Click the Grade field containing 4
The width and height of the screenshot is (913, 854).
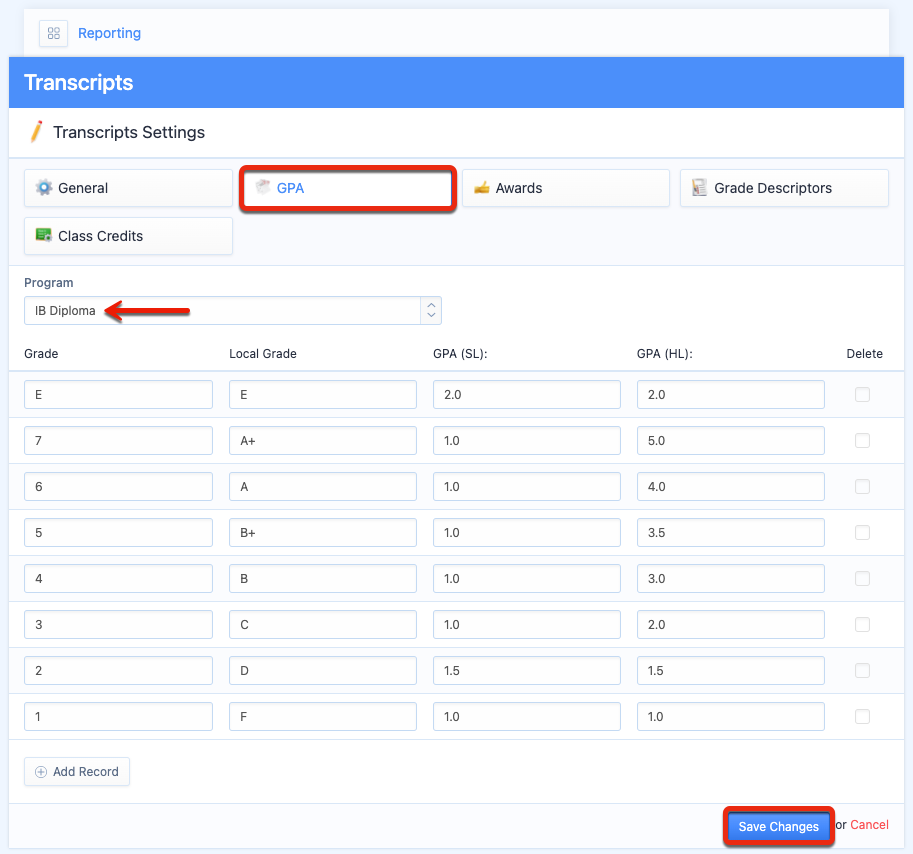tap(118, 579)
